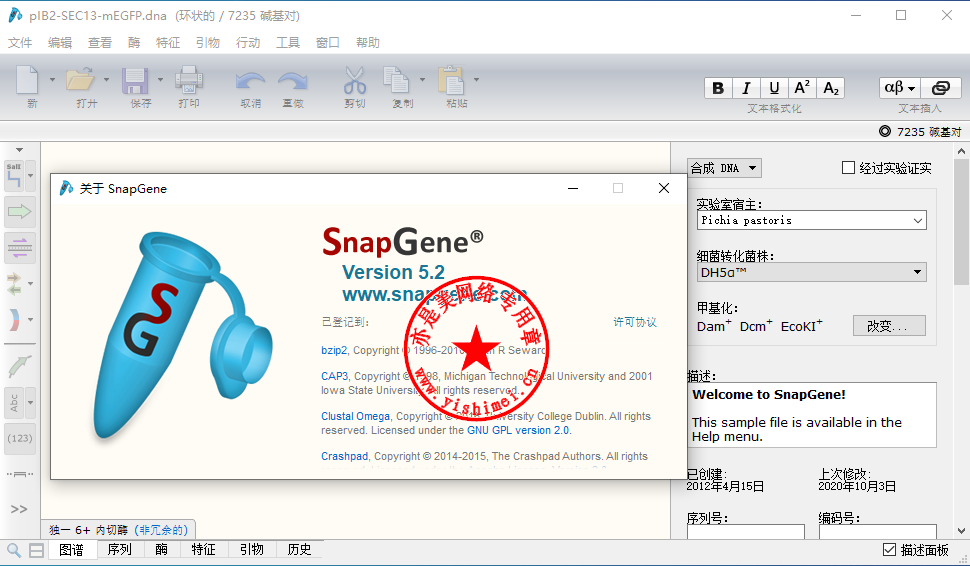Open the Pichia pastoris host dropdown
This screenshot has width=970, height=566.
pos(811,220)
